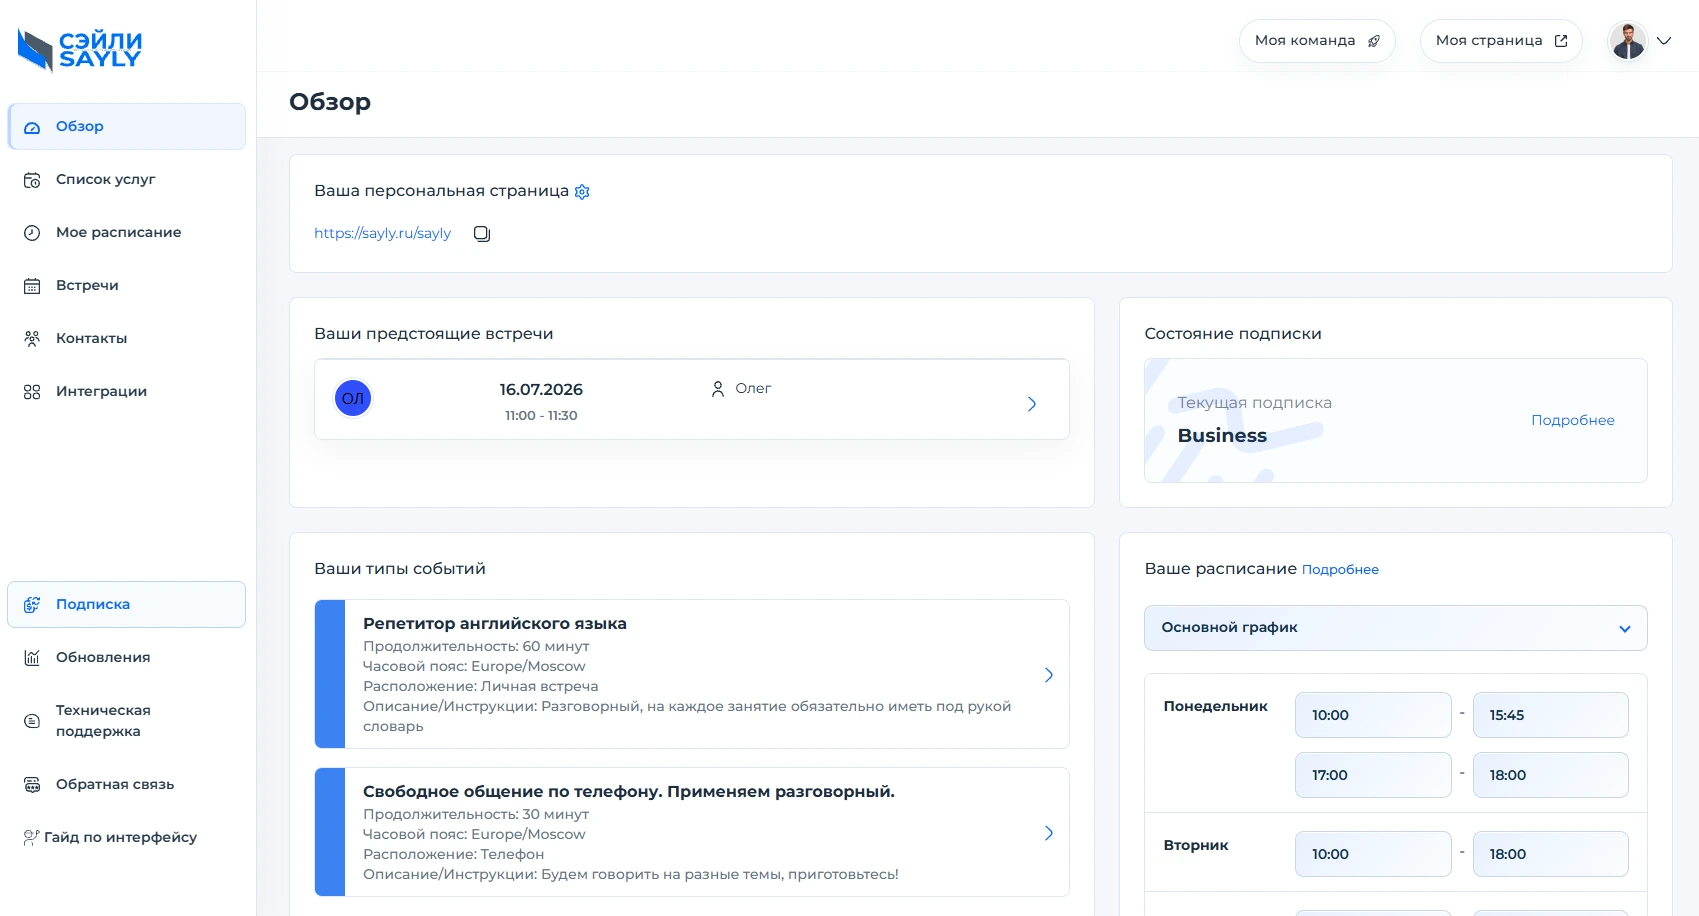Open Гайд по интерфейсу item

pyautogui.click(x=126, y=838)
